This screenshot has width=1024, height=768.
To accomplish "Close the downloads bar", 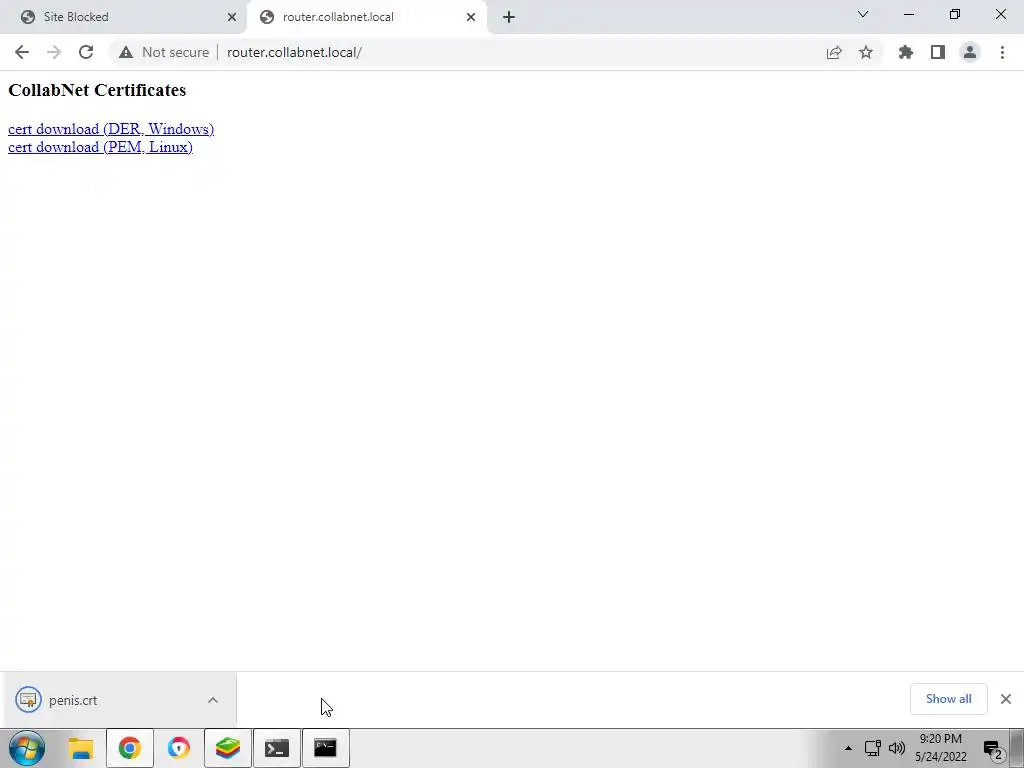I will pos(1006,699).
